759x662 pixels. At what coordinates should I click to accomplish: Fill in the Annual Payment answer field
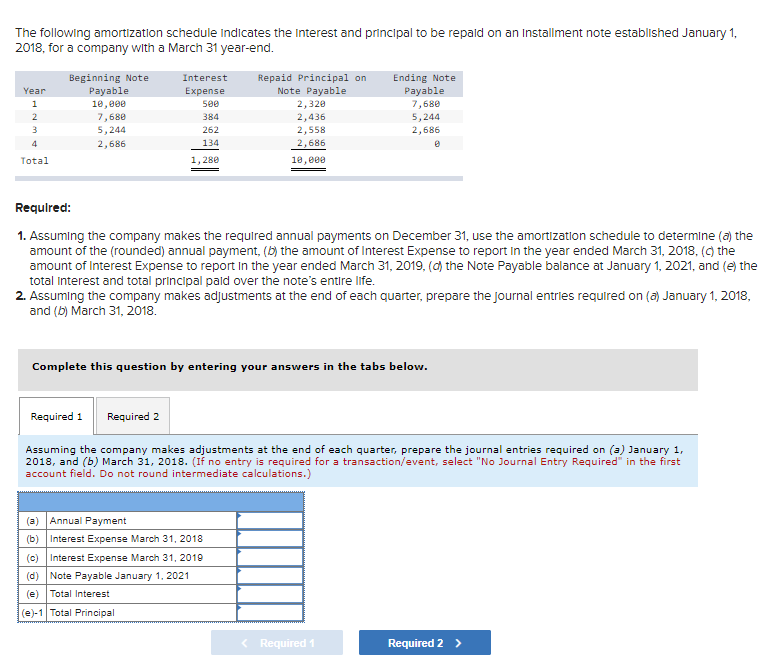(270, 521)
